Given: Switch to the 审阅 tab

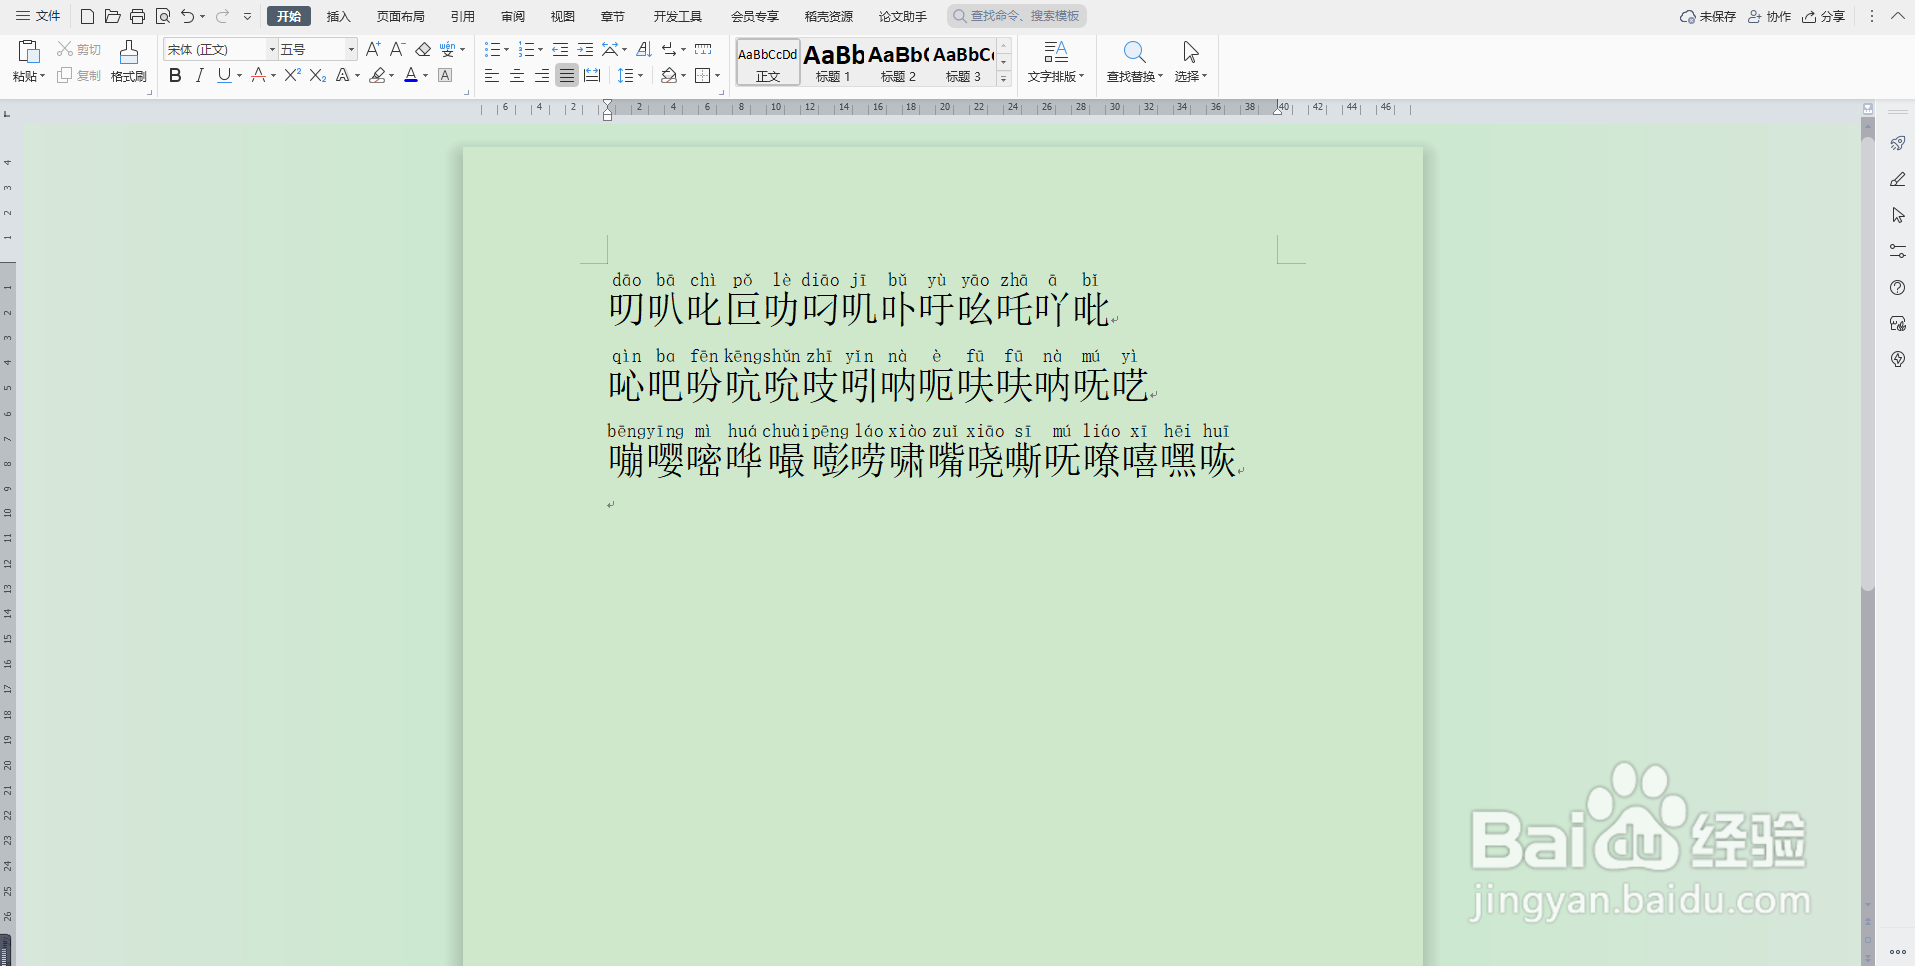Looking at the screenshot, I should tap(513, 16).
